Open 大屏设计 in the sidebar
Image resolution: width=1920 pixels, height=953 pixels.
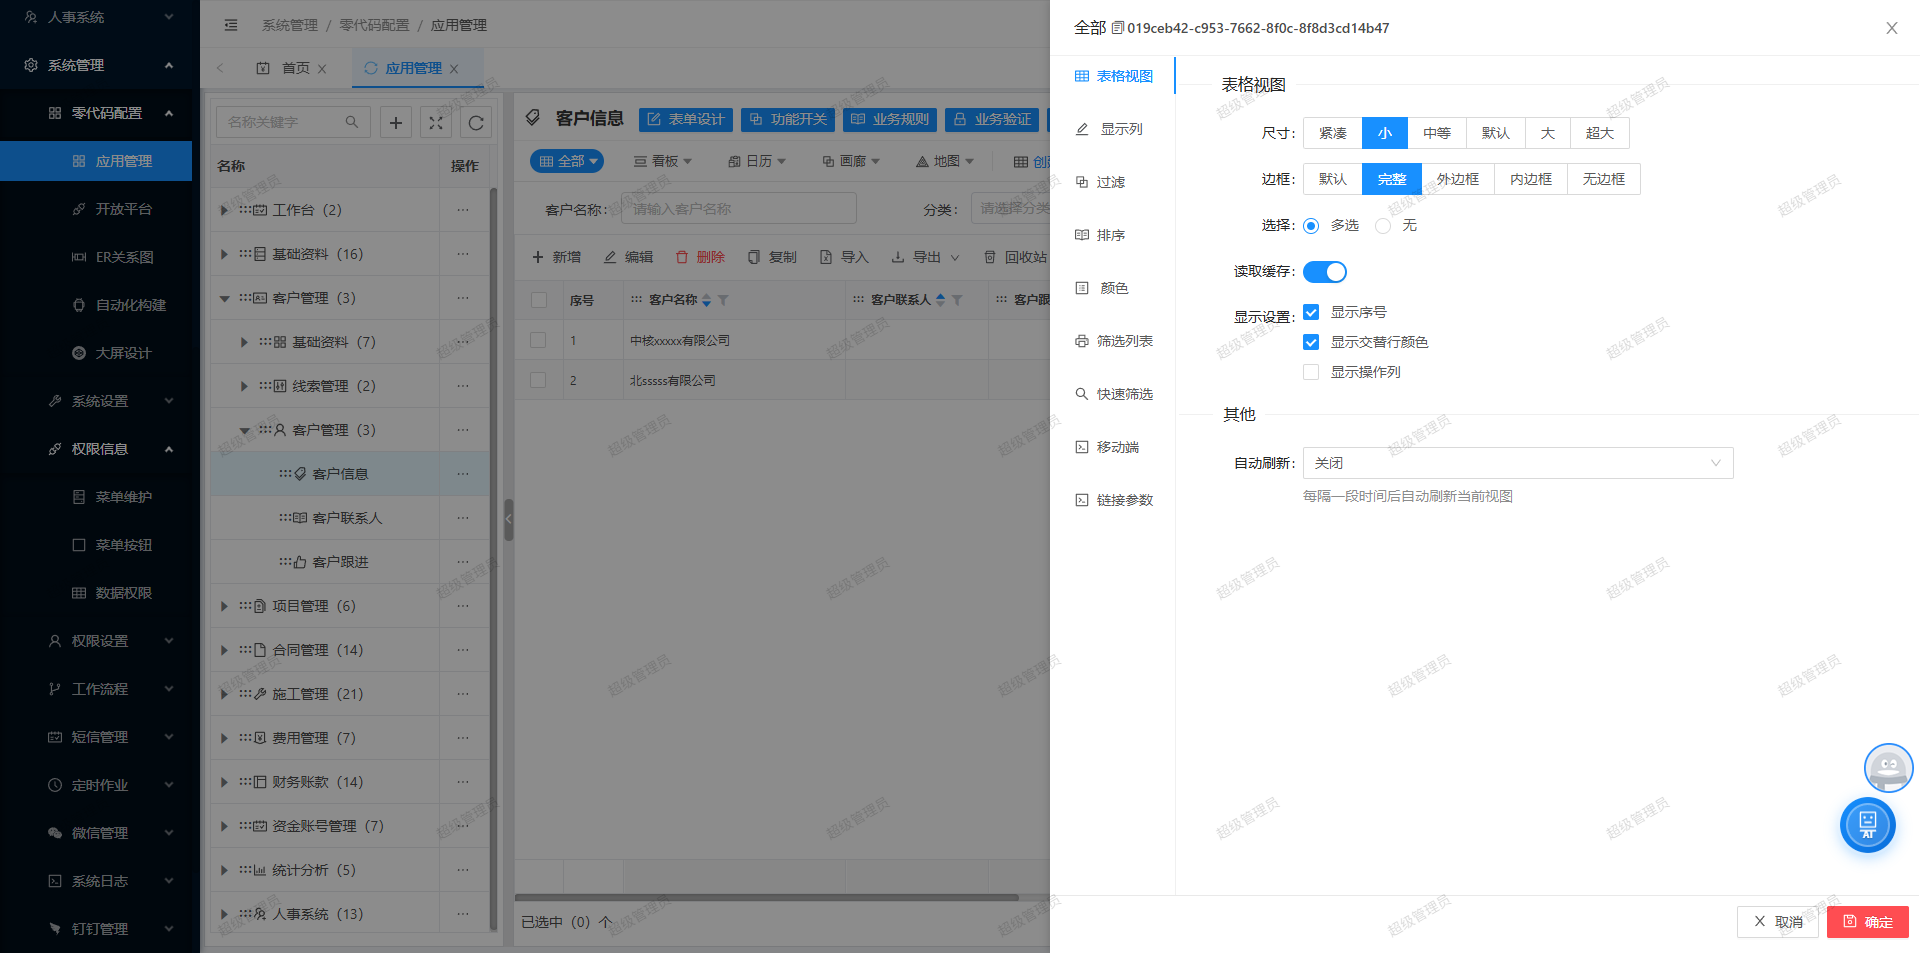[96, 353]
